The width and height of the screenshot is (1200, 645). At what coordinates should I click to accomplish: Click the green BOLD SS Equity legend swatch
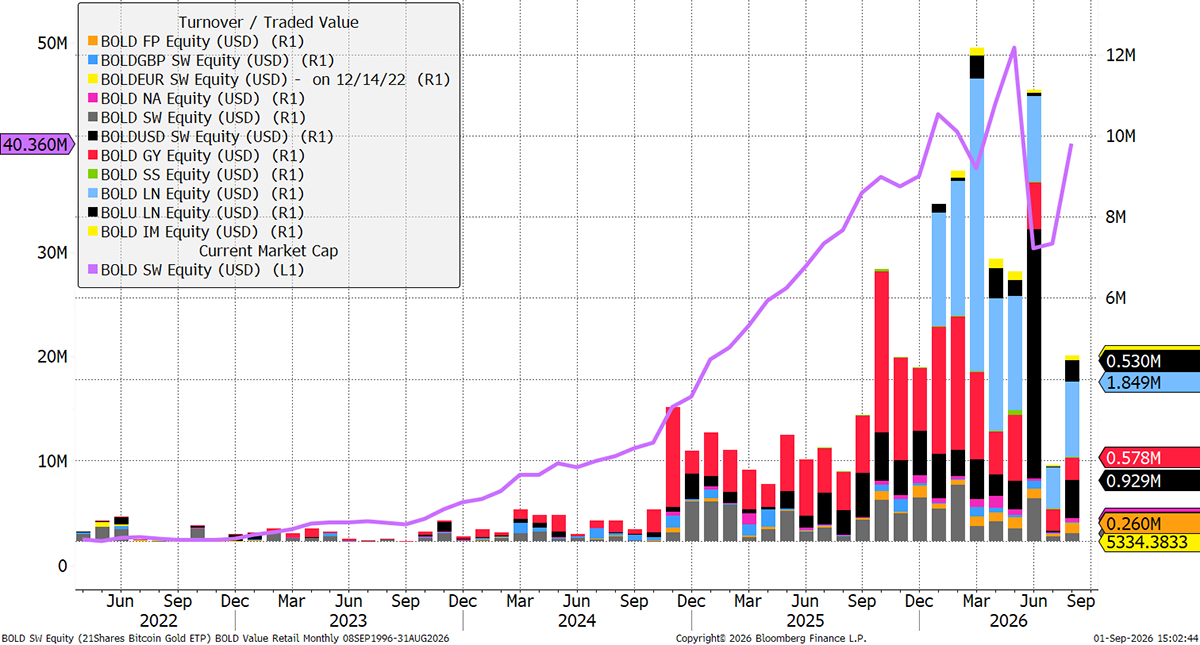[93, 174]
